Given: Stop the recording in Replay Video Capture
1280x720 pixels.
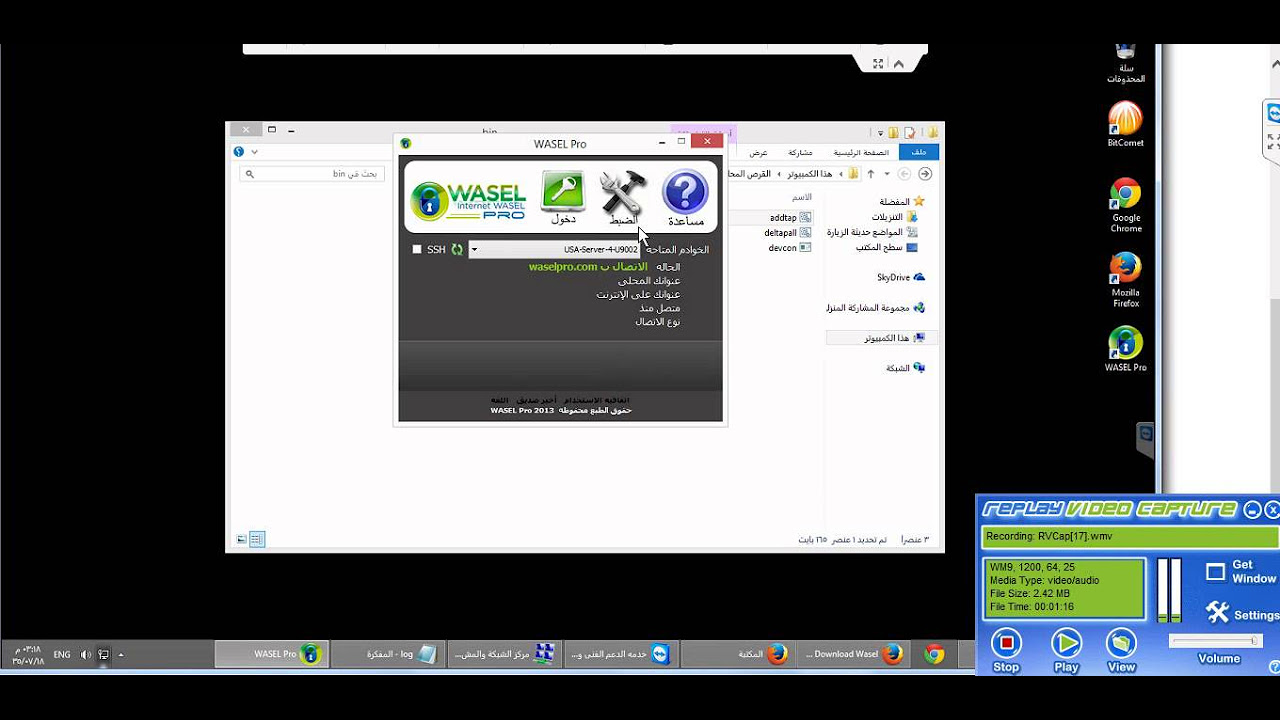Looking at the screenshot, I should coord(1006,651).
